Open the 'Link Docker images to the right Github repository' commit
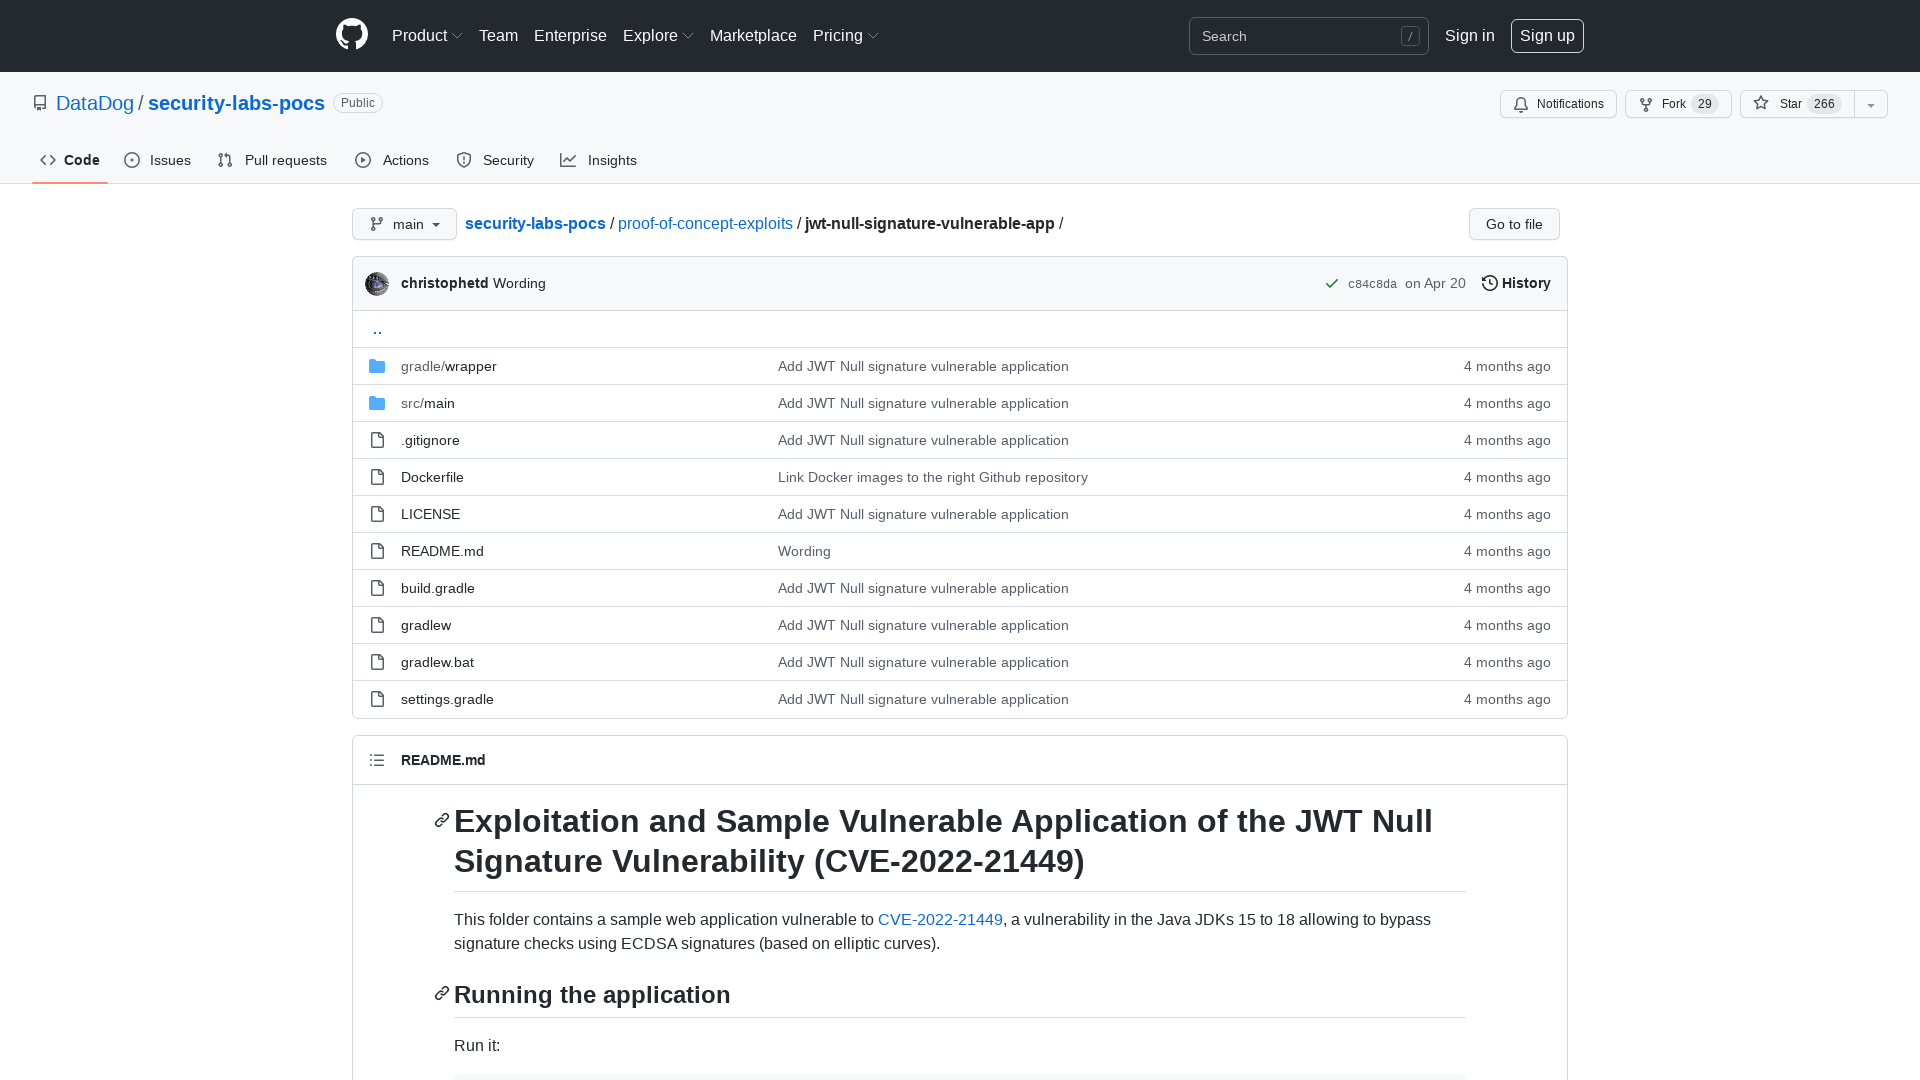 click(x=933, y=477)
